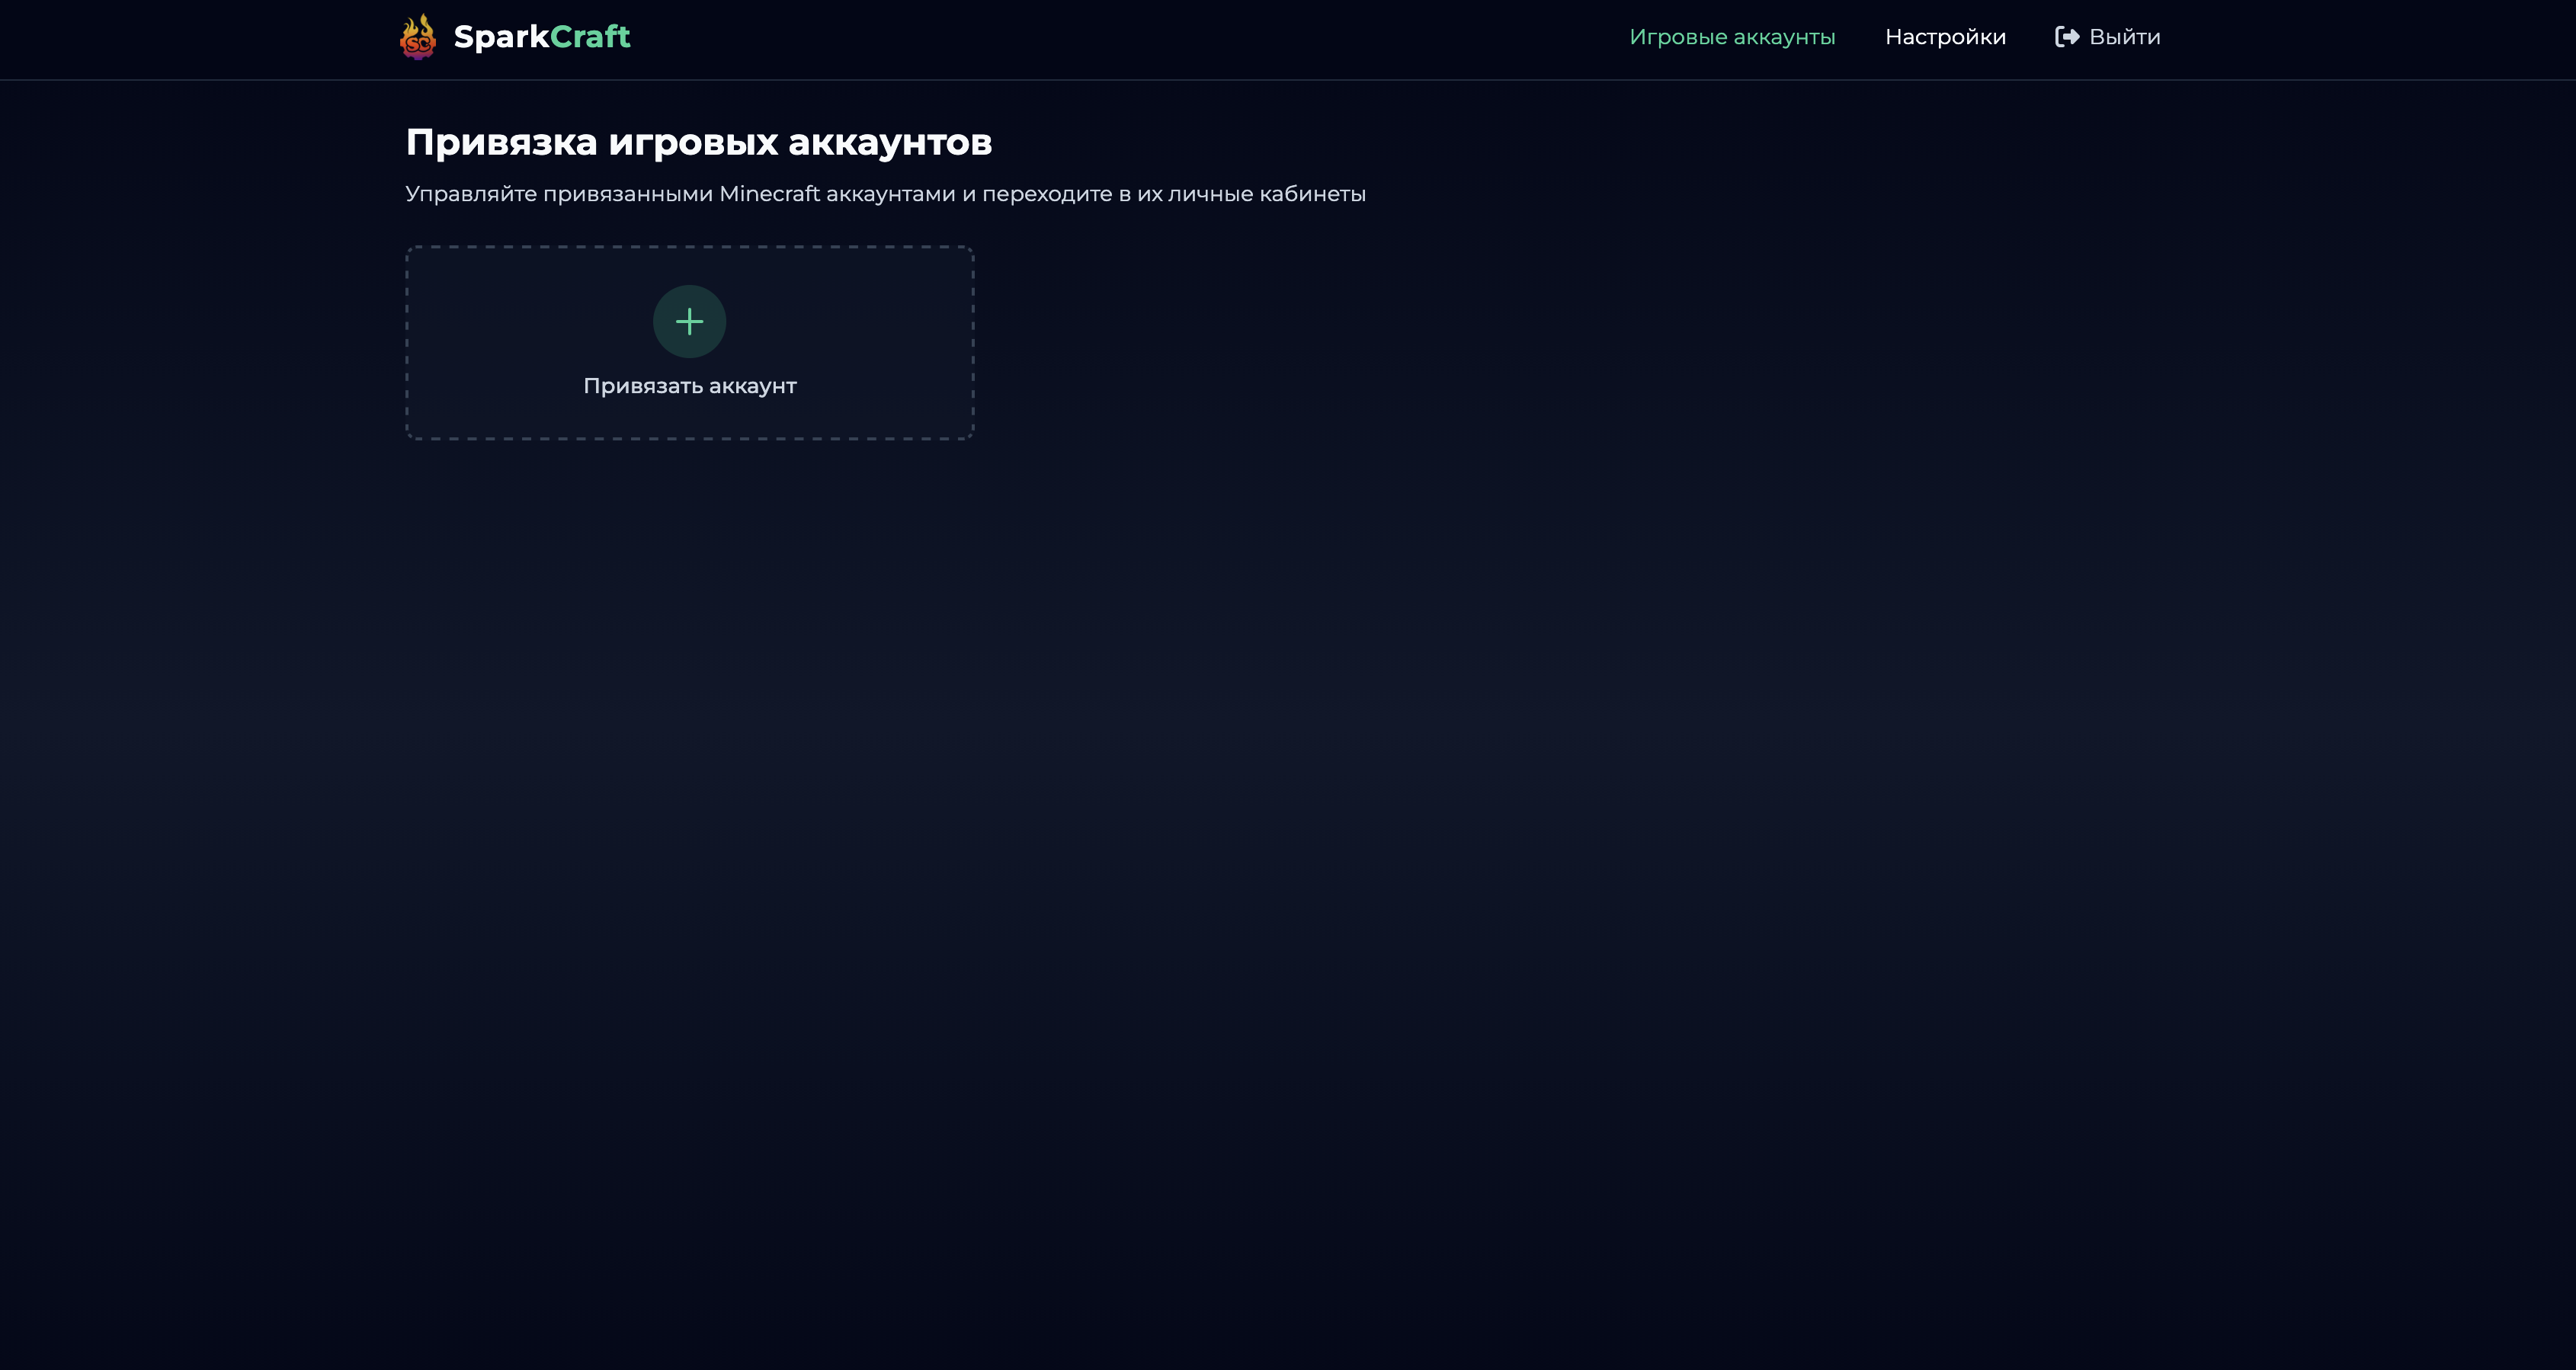Click the SparkCraft flame logo icon
The height and width of the screenshot is (1370, 2576).
pos(418,37)
